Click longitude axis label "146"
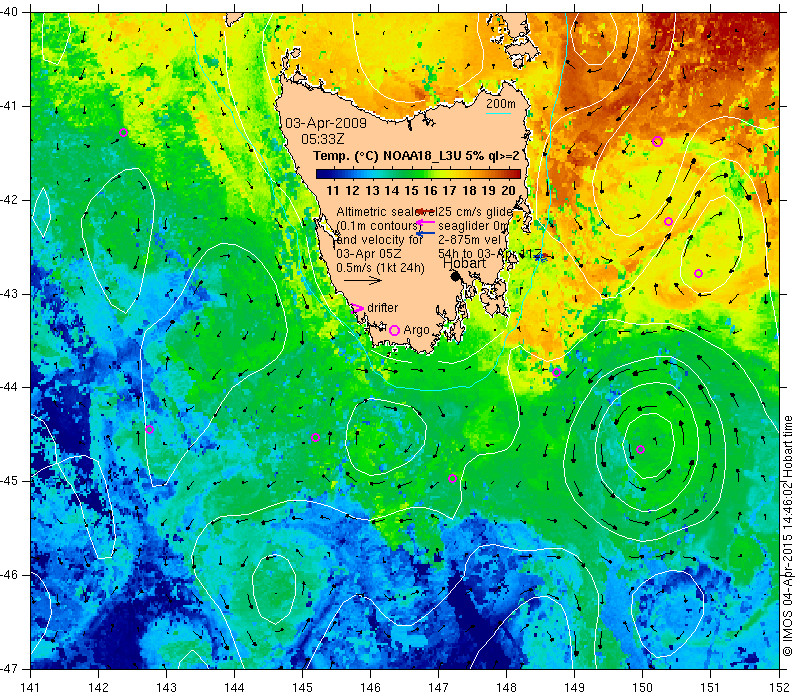This screenshot has height=700, width=800. pos(370,687)
